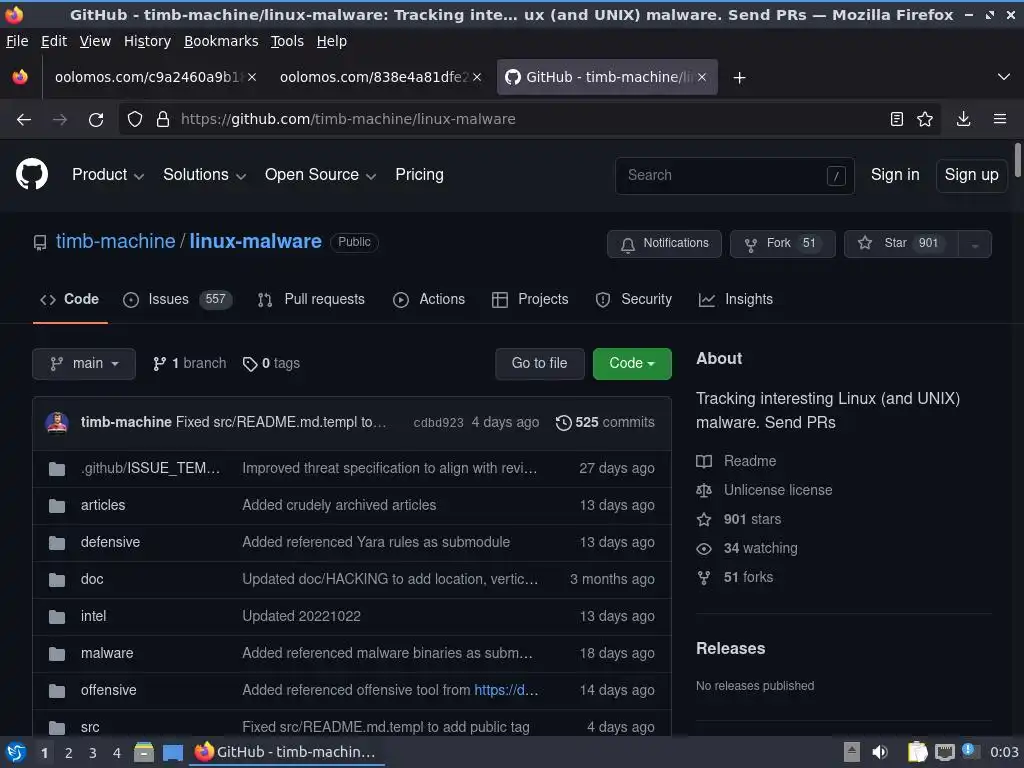Click the volume icon in system tray

coord(880,752)
